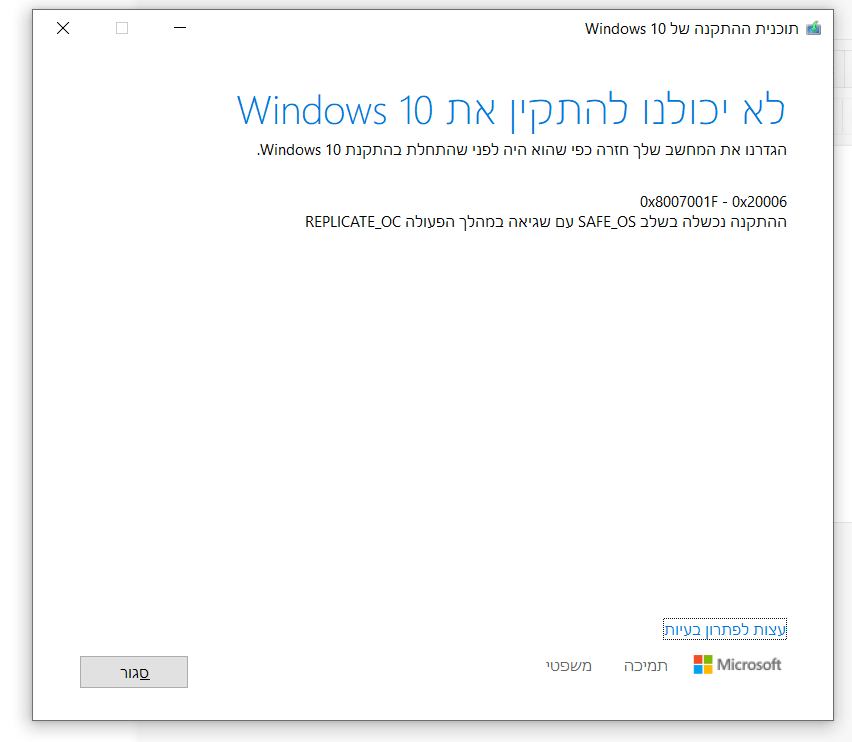Click the תוכנית ההתקנה של Windows 10 window title
This screenshot has width=852, height=742.
[x=691, y=29]
